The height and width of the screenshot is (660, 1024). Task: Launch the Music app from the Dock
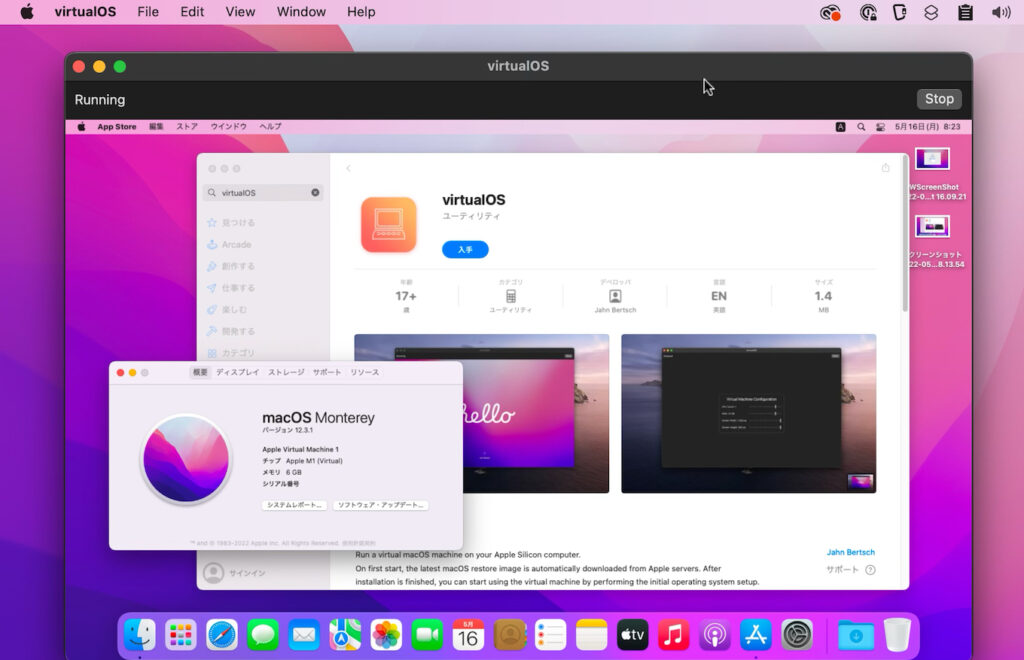[671, 634]
